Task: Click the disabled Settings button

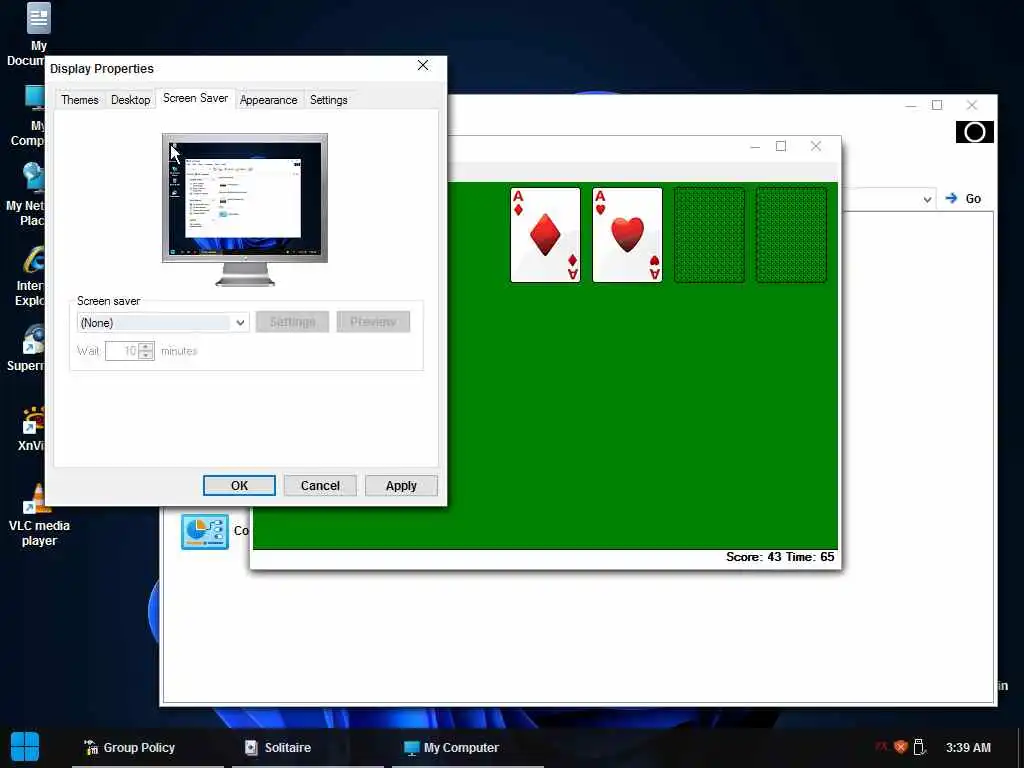Action: click(x=292, y=322)
